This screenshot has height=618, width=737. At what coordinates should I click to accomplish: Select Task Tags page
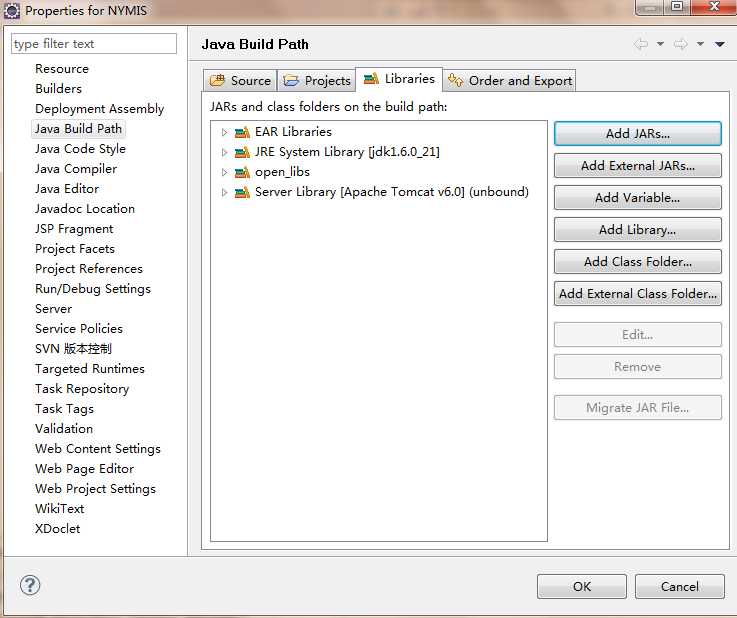[x=64, y=409]
